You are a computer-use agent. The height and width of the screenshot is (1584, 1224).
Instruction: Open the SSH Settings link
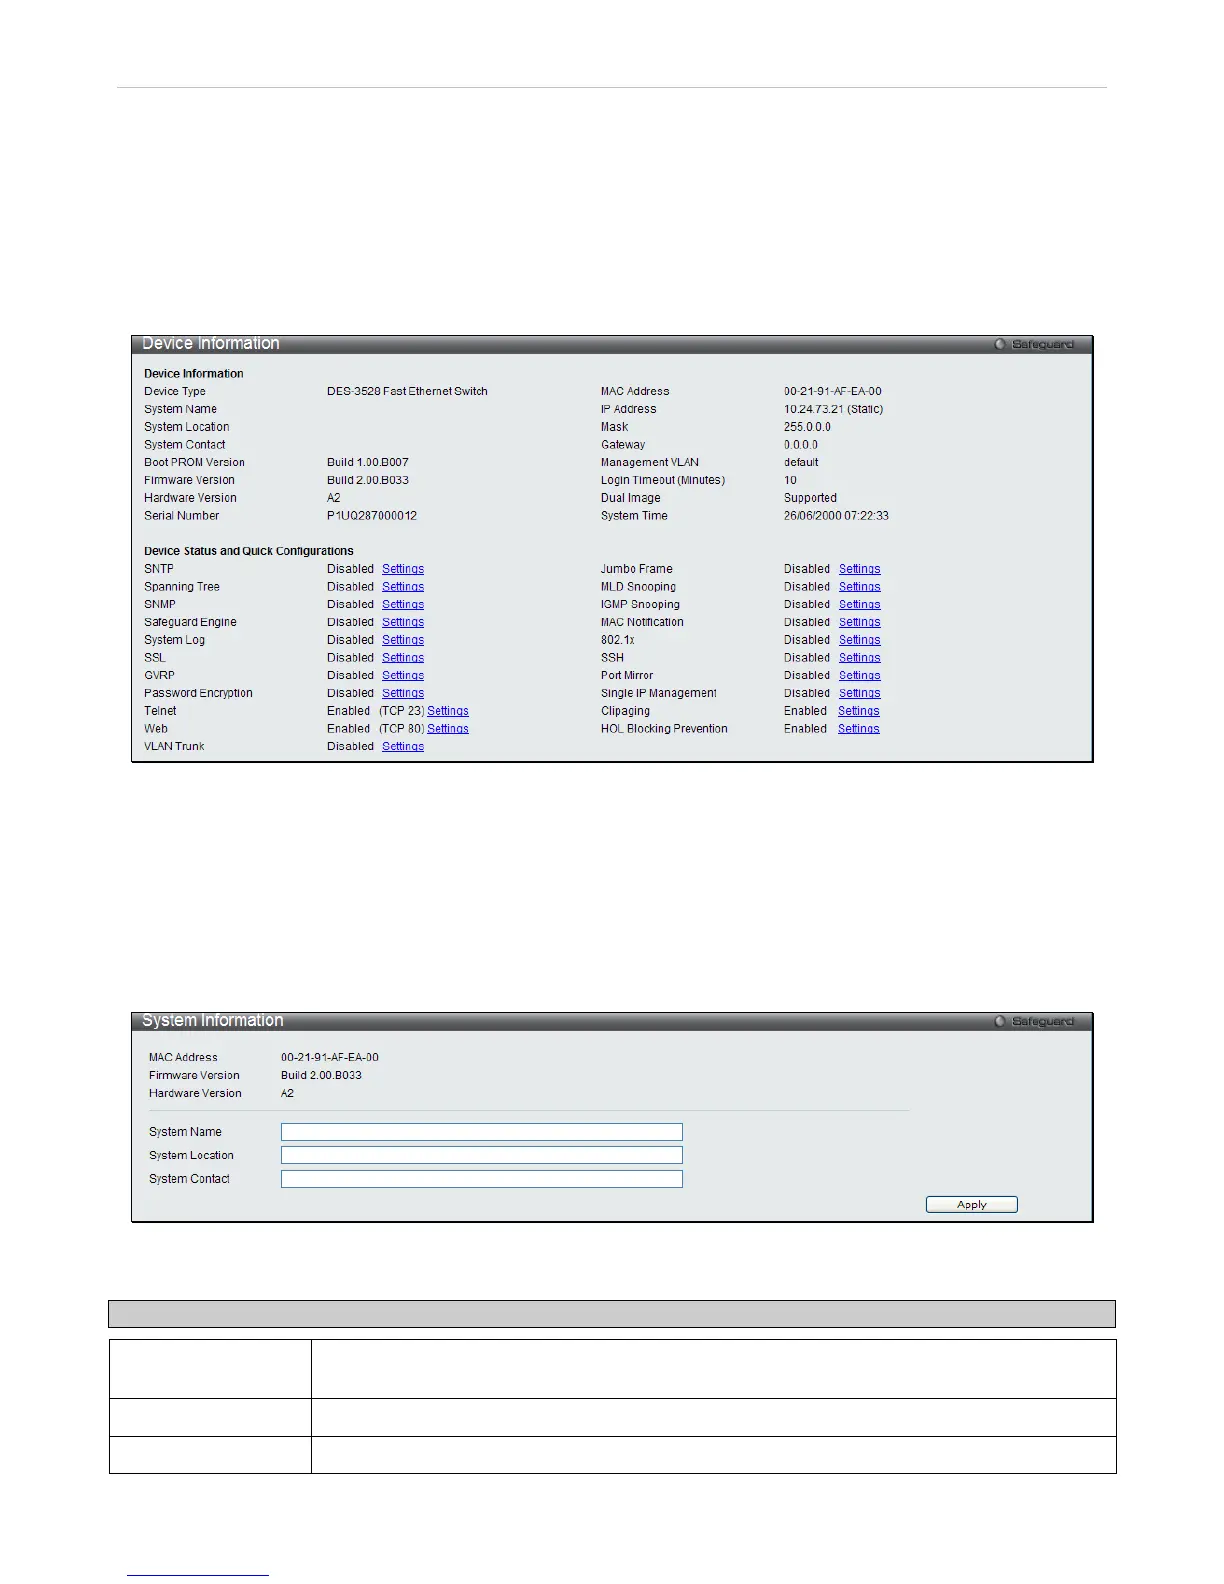coord(860,658)
